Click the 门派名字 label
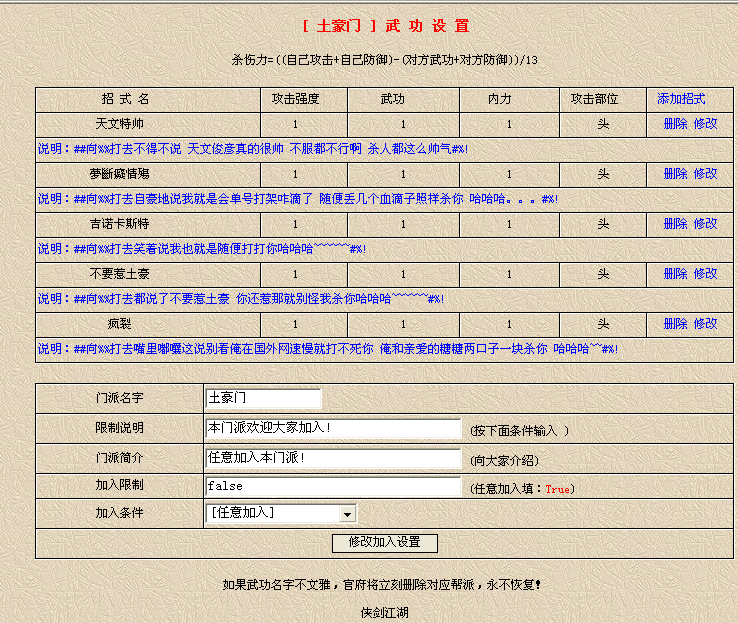Viewport: 738px width, 623px height. click(x=120, y=398)
